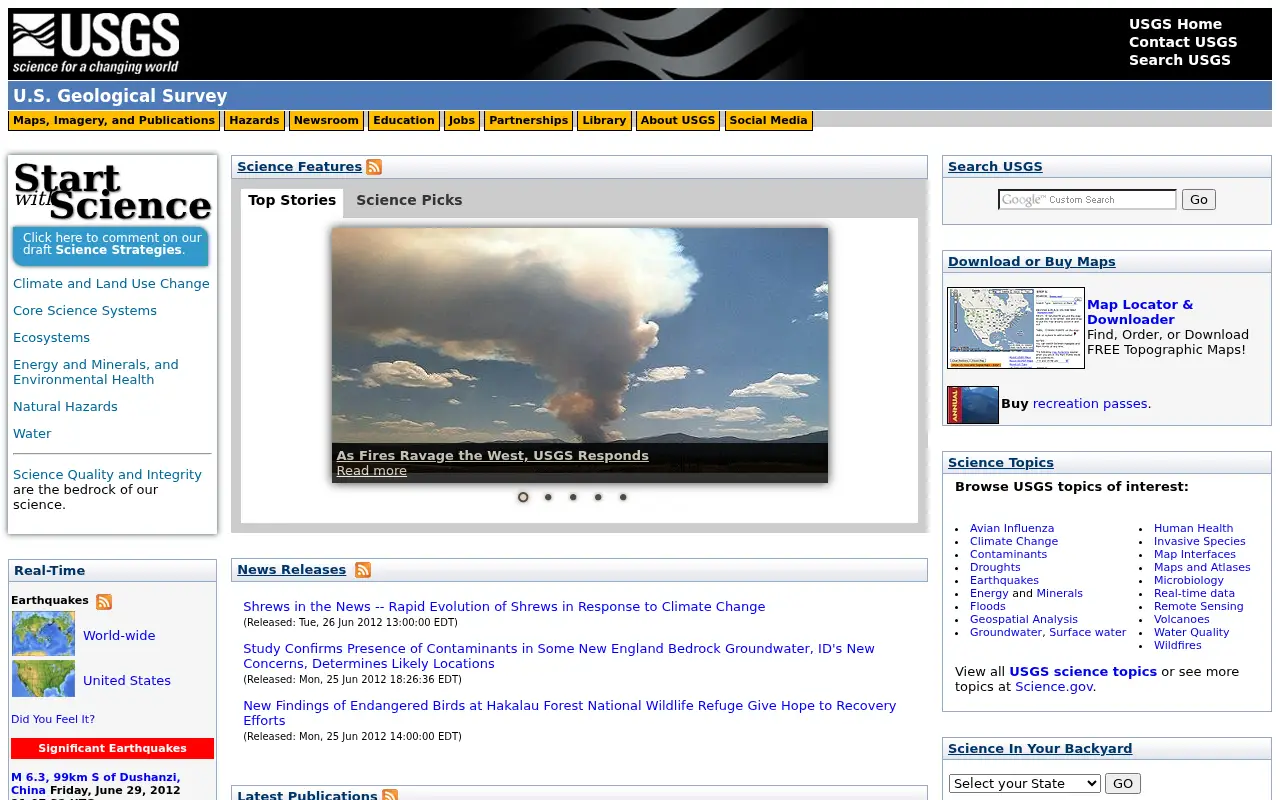Click the World-wide earthquake map thumbnail
This screenshot has width=1280, height=800.
click(43, 634)
